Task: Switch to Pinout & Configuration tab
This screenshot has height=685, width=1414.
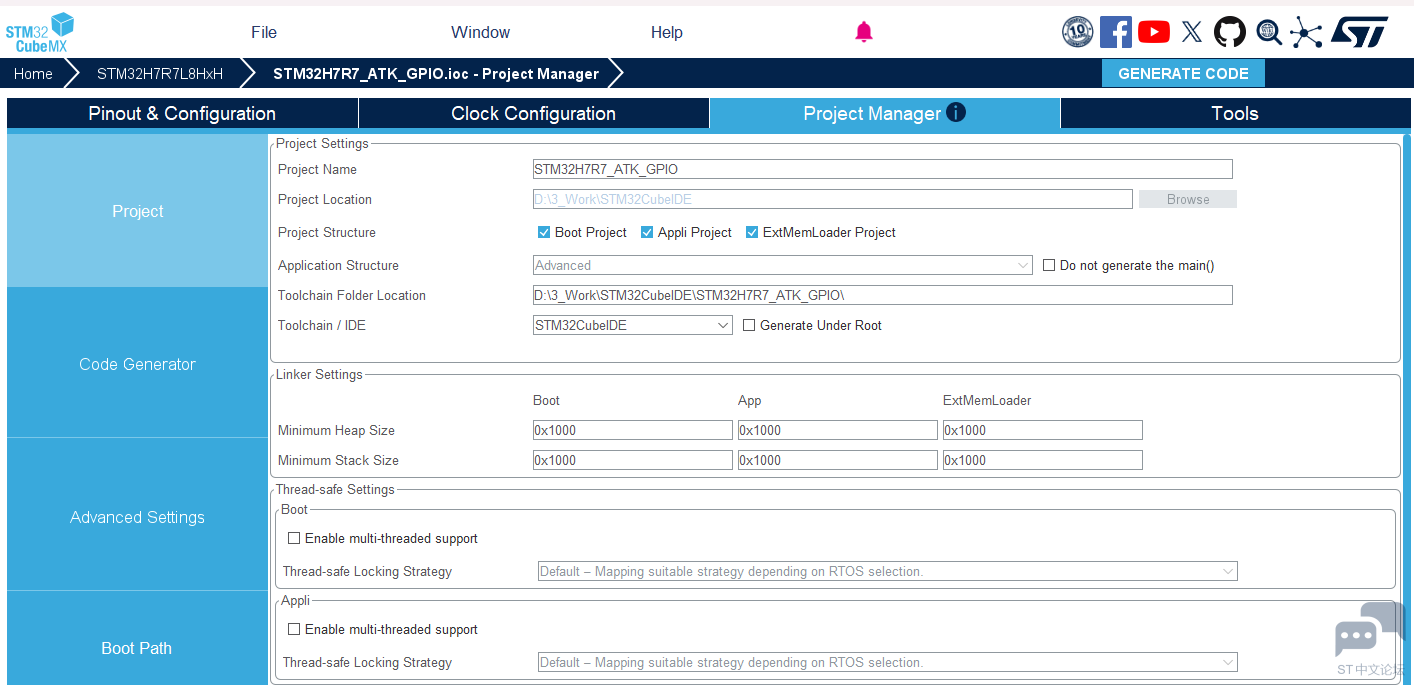Action: pos(182,113)
